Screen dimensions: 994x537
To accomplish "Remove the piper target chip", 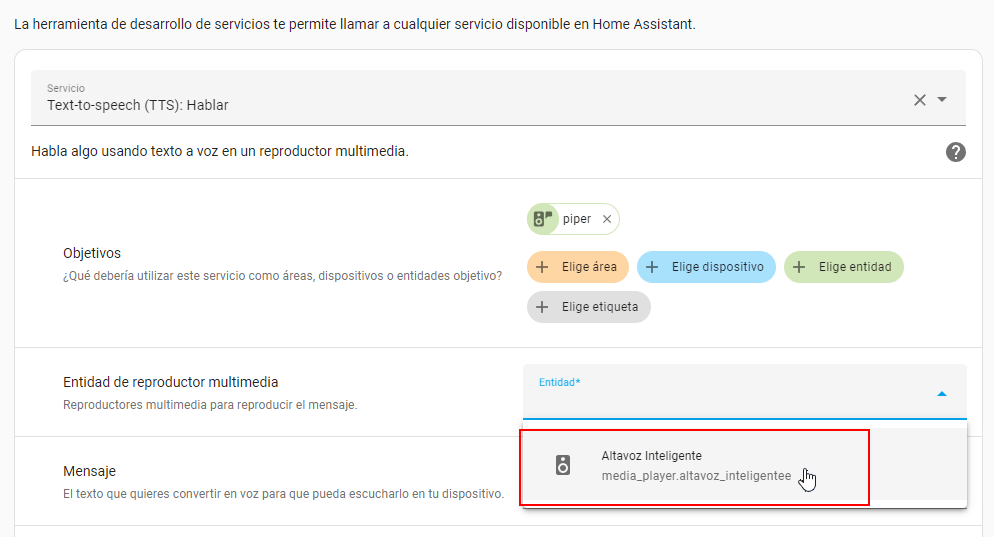I will 607,219.
